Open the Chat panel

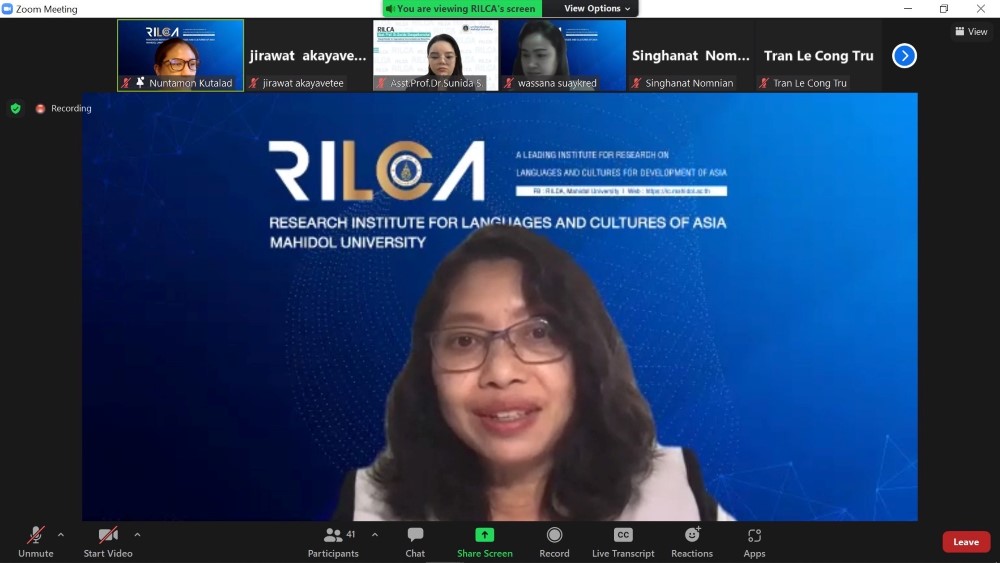pyautogui.click(x=415, y=542)
